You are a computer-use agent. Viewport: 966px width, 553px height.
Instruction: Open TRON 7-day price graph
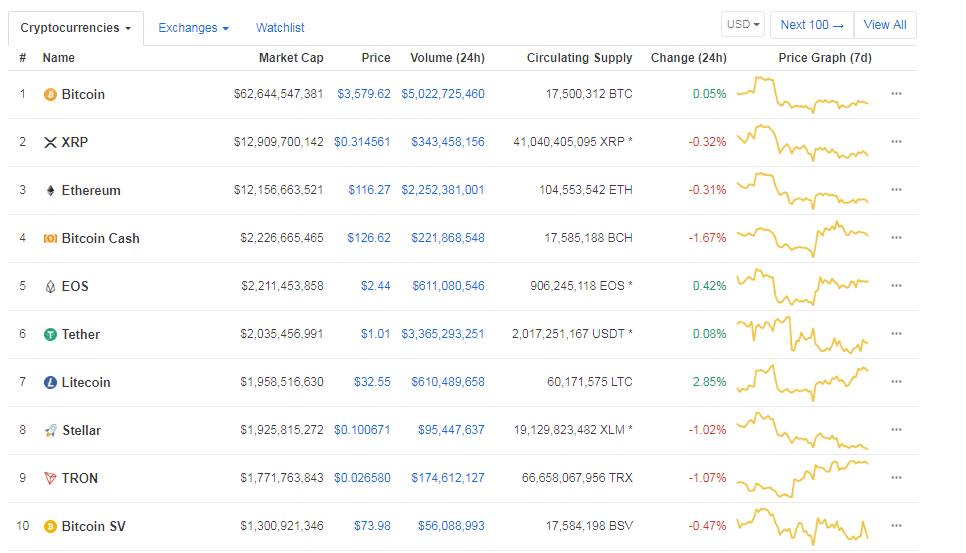click(803, 479)
